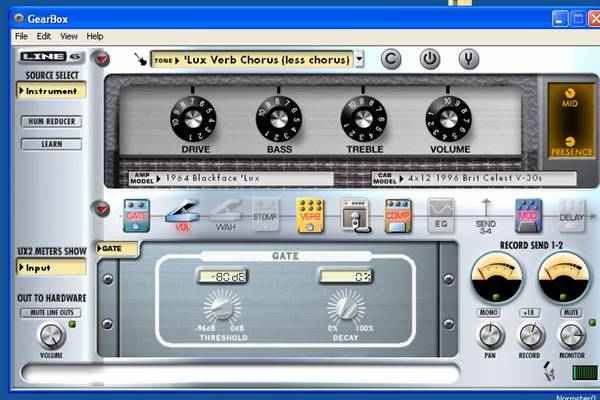Click the Presence knob
This screenshot has width=600, height=400.
click(x=570, y=141)
